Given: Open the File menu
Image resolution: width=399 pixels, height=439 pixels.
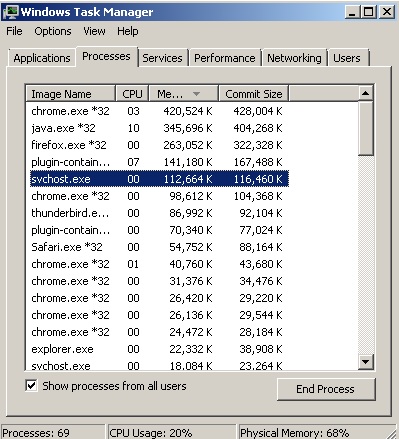Looking at the screenshot, I should point(14,31).
